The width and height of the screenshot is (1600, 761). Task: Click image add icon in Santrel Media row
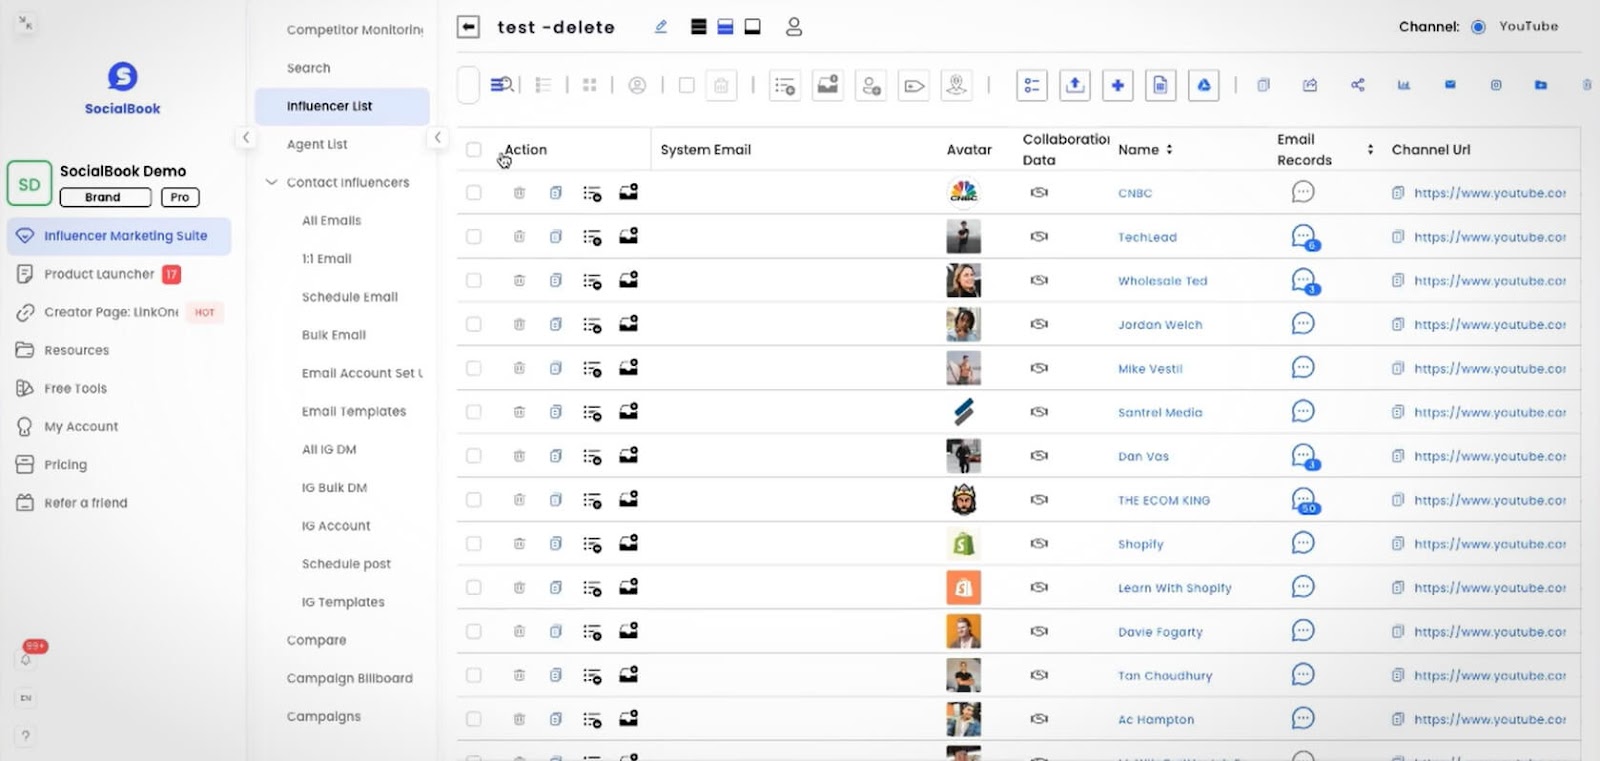[628, 411]
